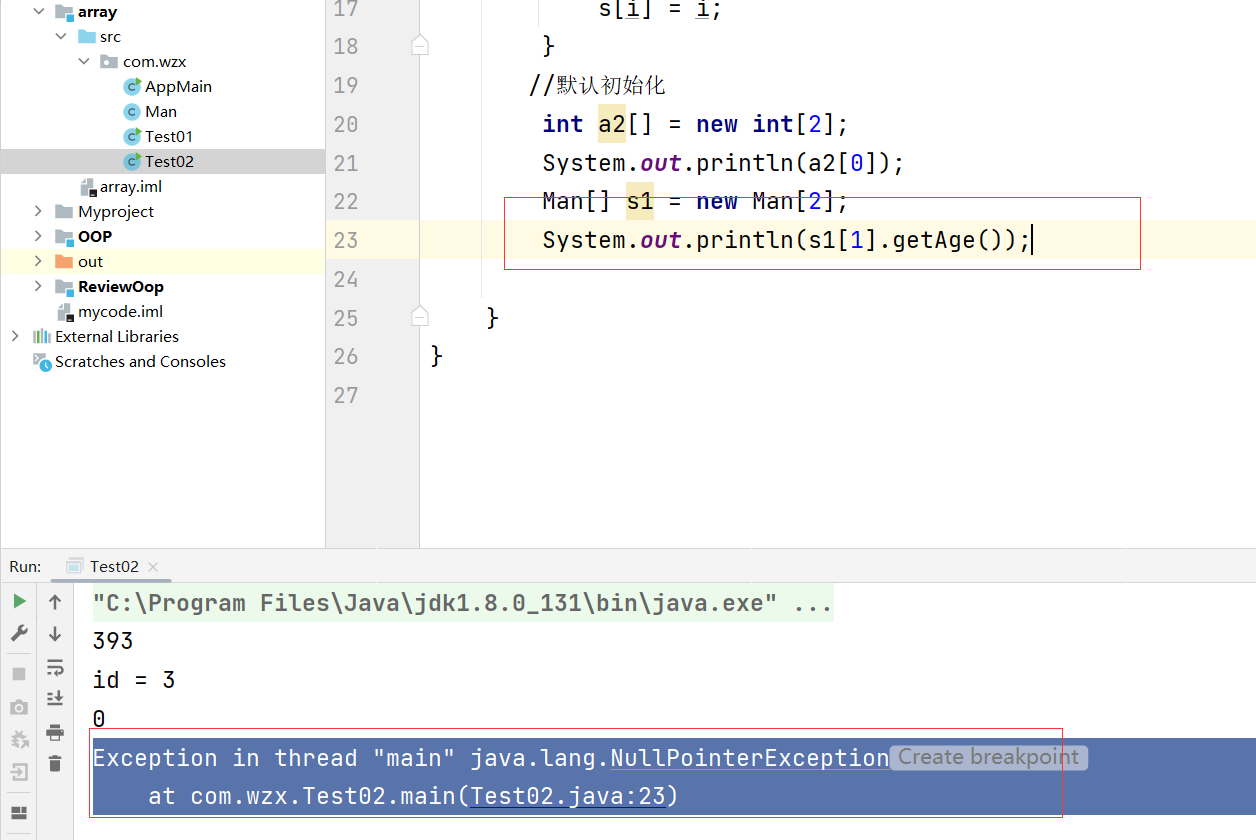Click AppMain class icon in tree
The image size is (1256, 840).
point(132,86)
